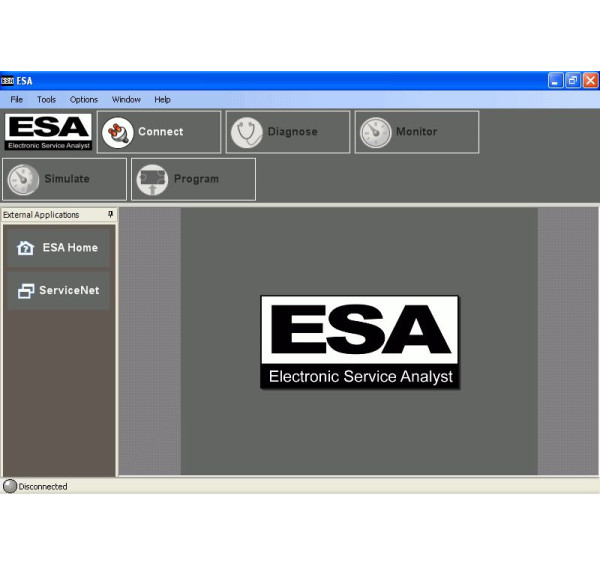Restore down the ESA window
Viewport: 600px width, 565px height.
(x=573, y=81)
